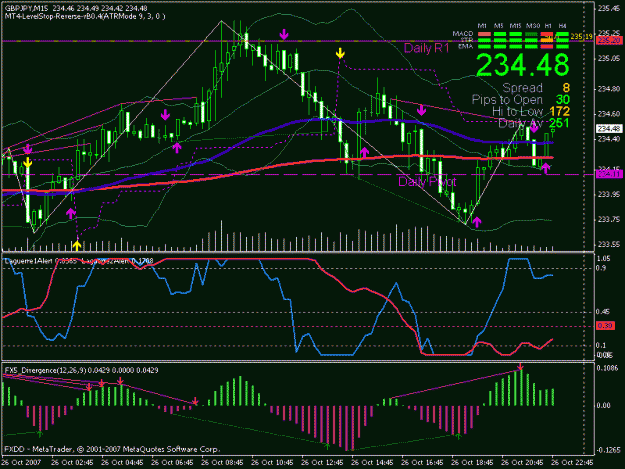
Task: Select the M15 timeframe column label
Action: (515, 26)
